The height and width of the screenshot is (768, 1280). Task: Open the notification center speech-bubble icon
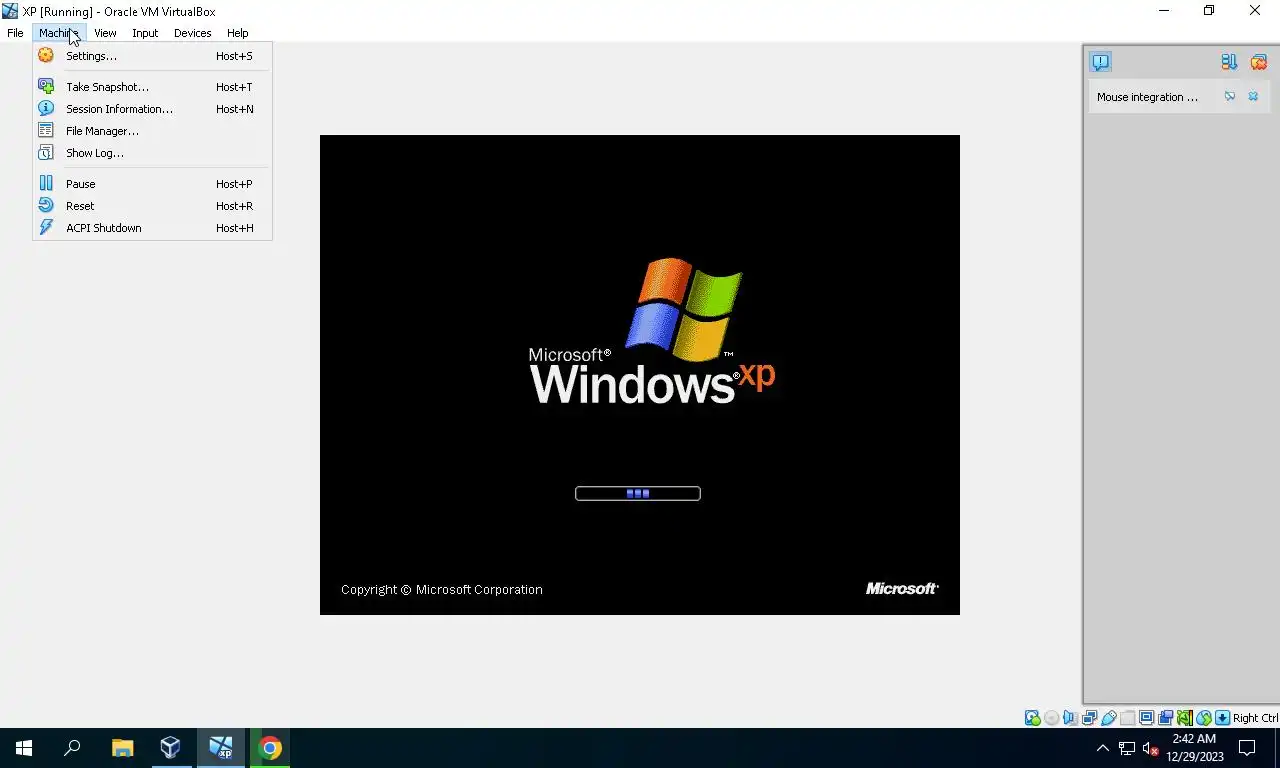(1101, 62)
